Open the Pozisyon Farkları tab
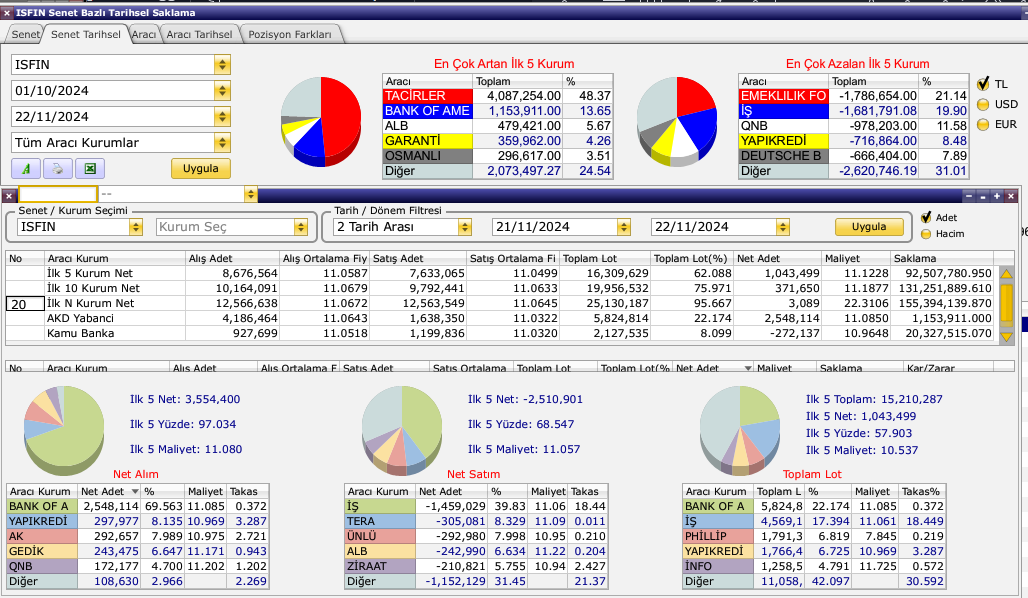 pyautogui.click(x=290, y=34)
